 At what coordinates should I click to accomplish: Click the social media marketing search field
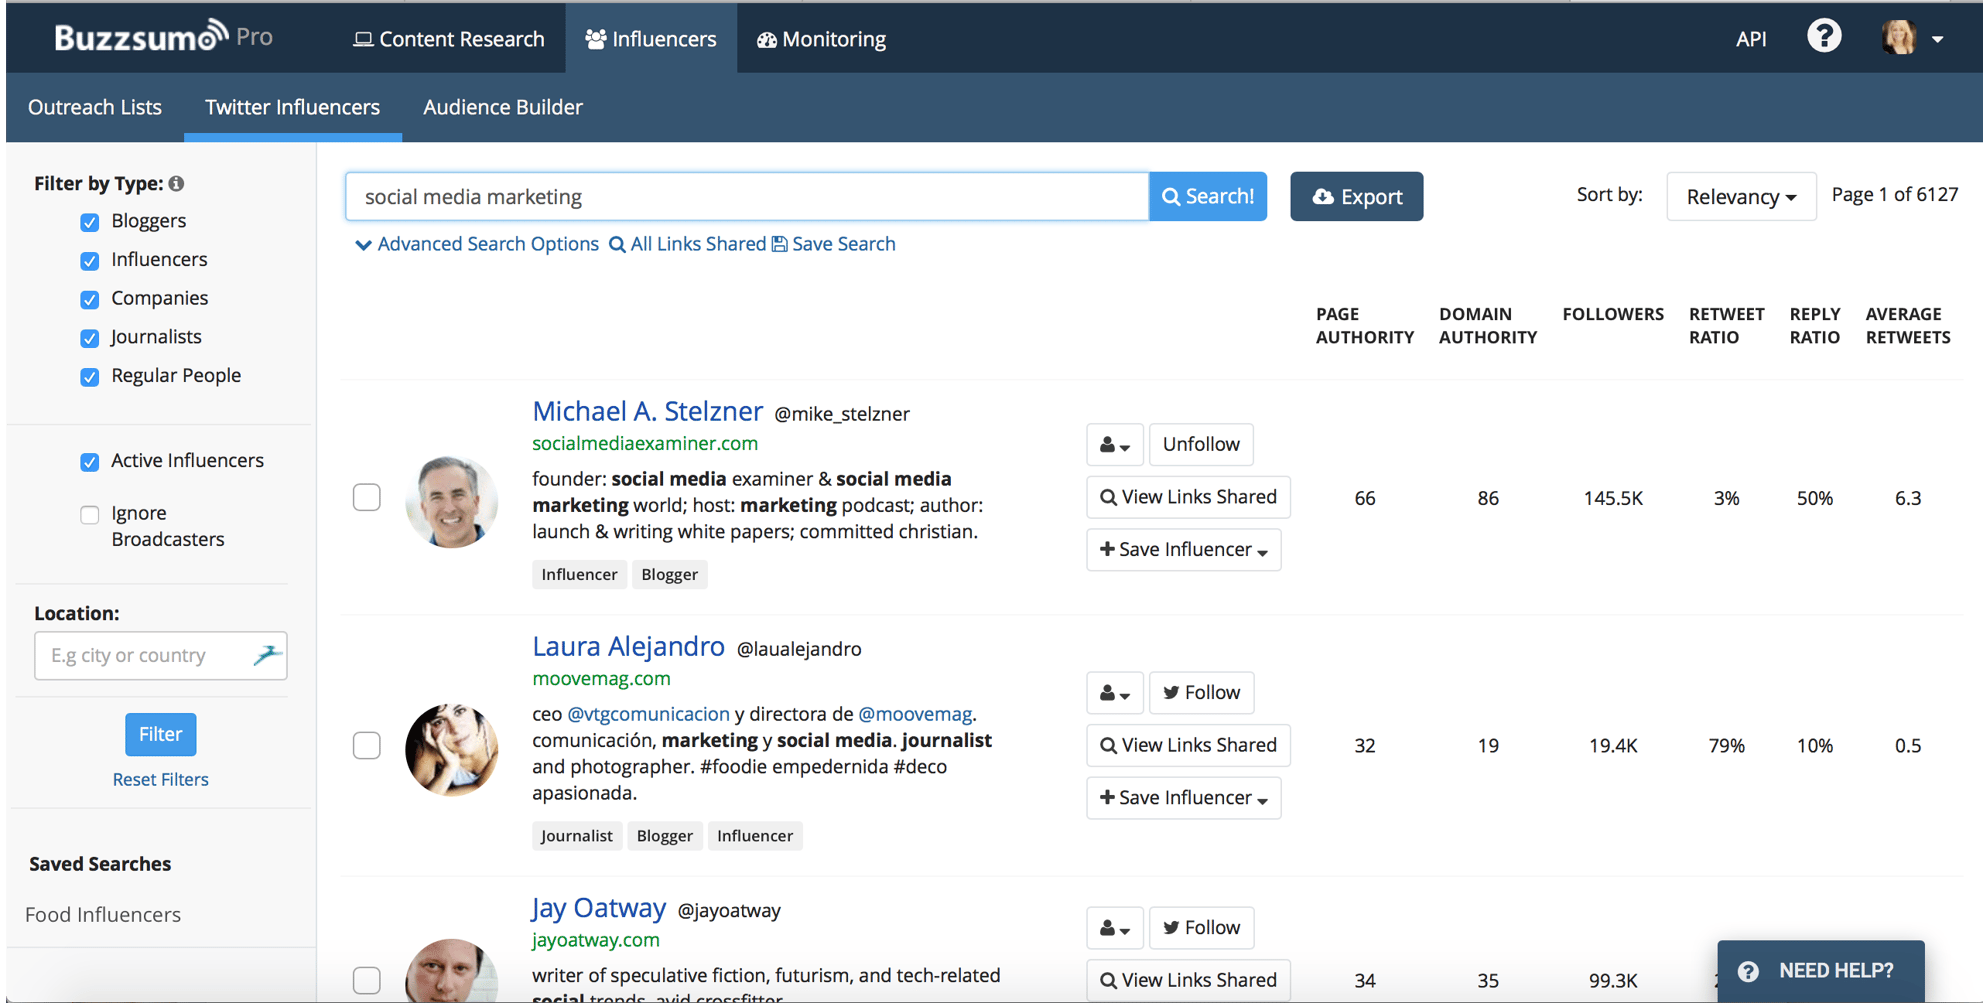click(747, 197)
